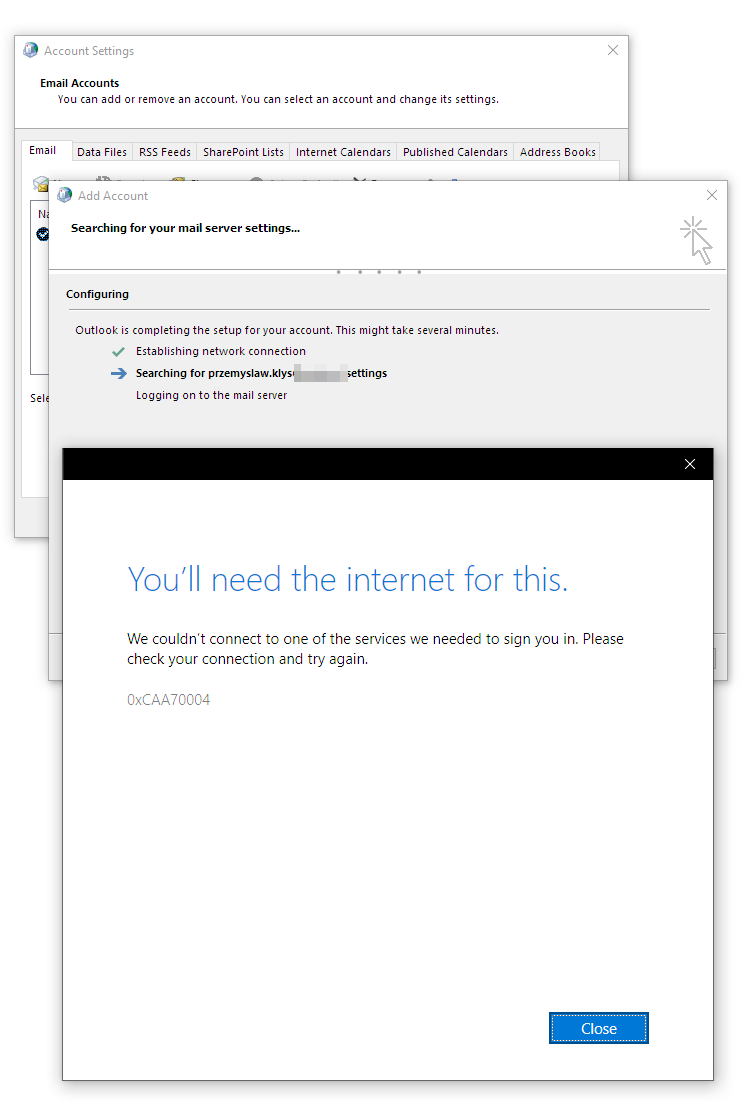
Task: Click the sparkle cursor wizard icon
Action: point(696,240)
